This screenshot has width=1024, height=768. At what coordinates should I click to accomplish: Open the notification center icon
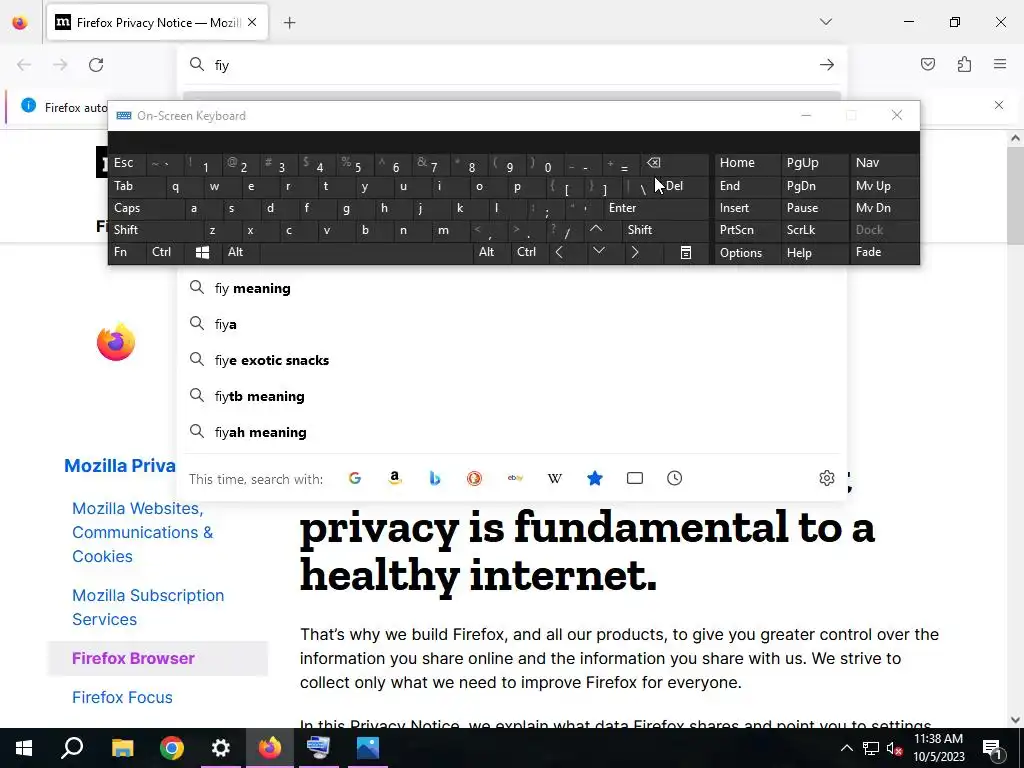point(992,749)
